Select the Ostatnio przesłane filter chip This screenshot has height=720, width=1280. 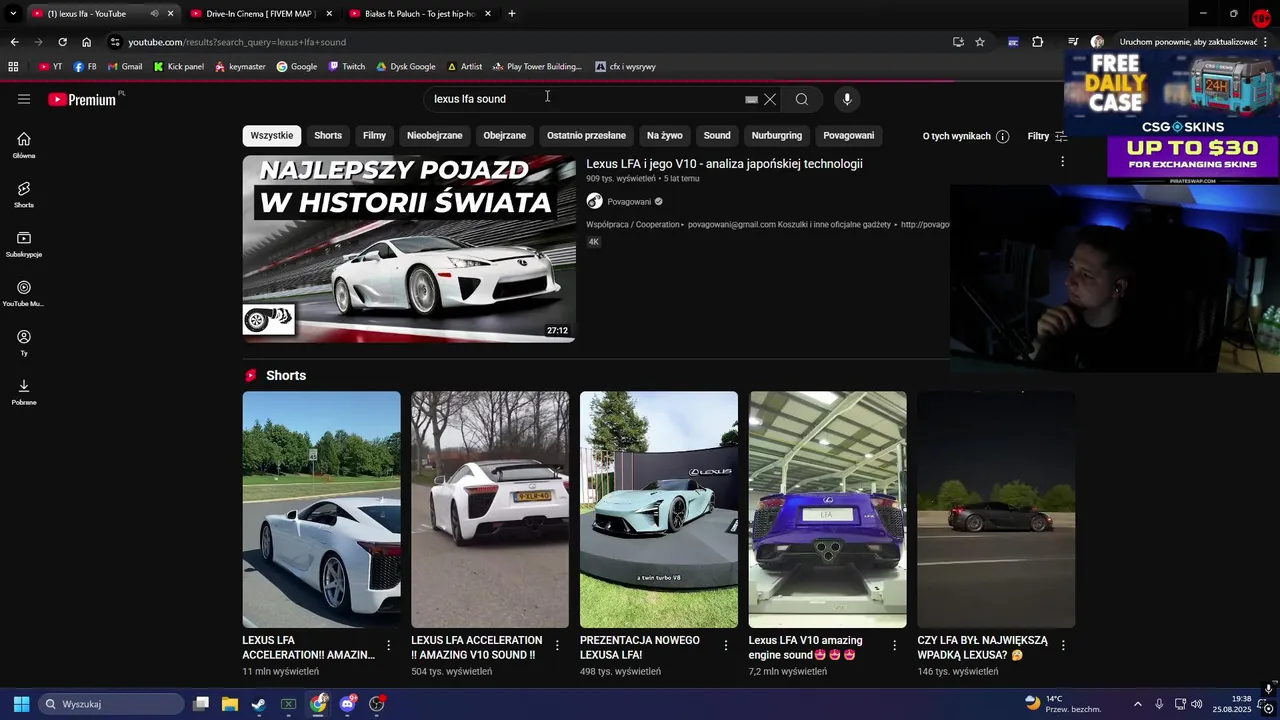point(586,136)
